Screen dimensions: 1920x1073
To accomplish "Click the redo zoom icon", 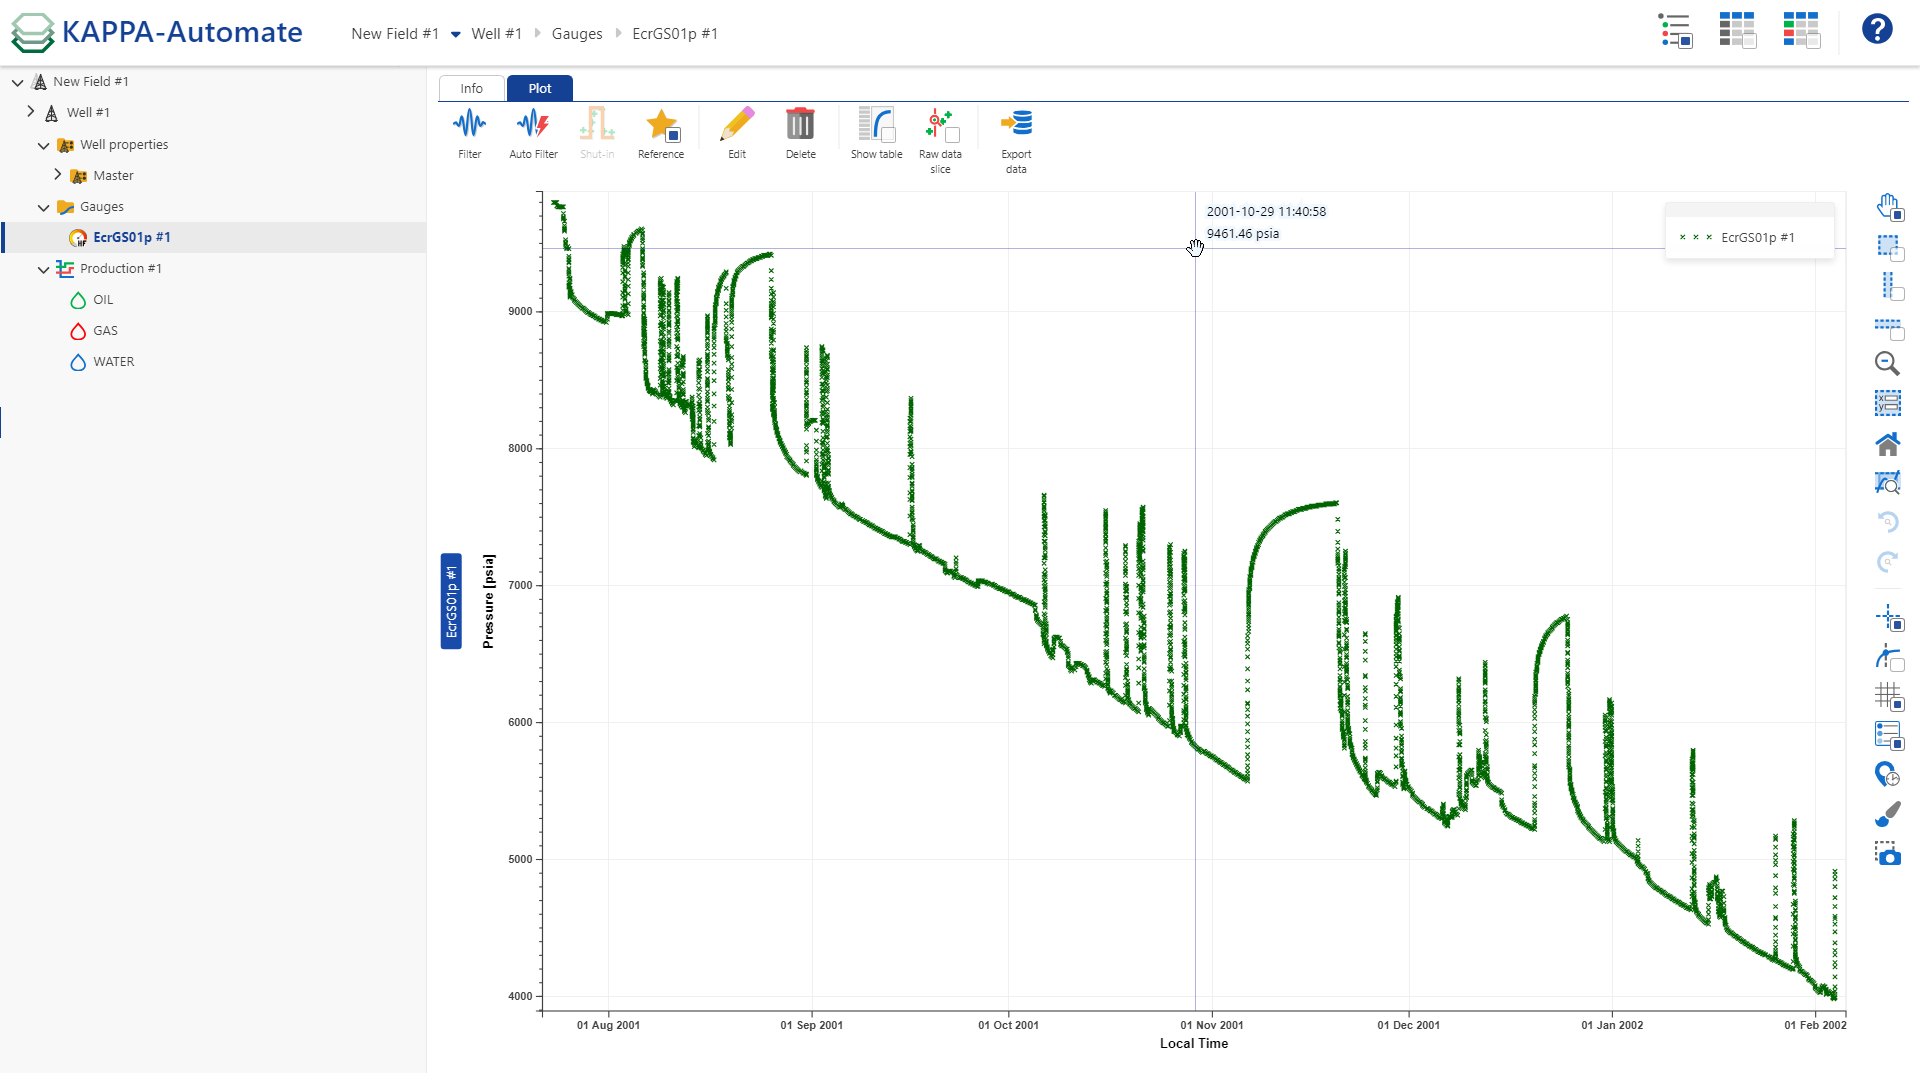I will (x=1887, y=562).
